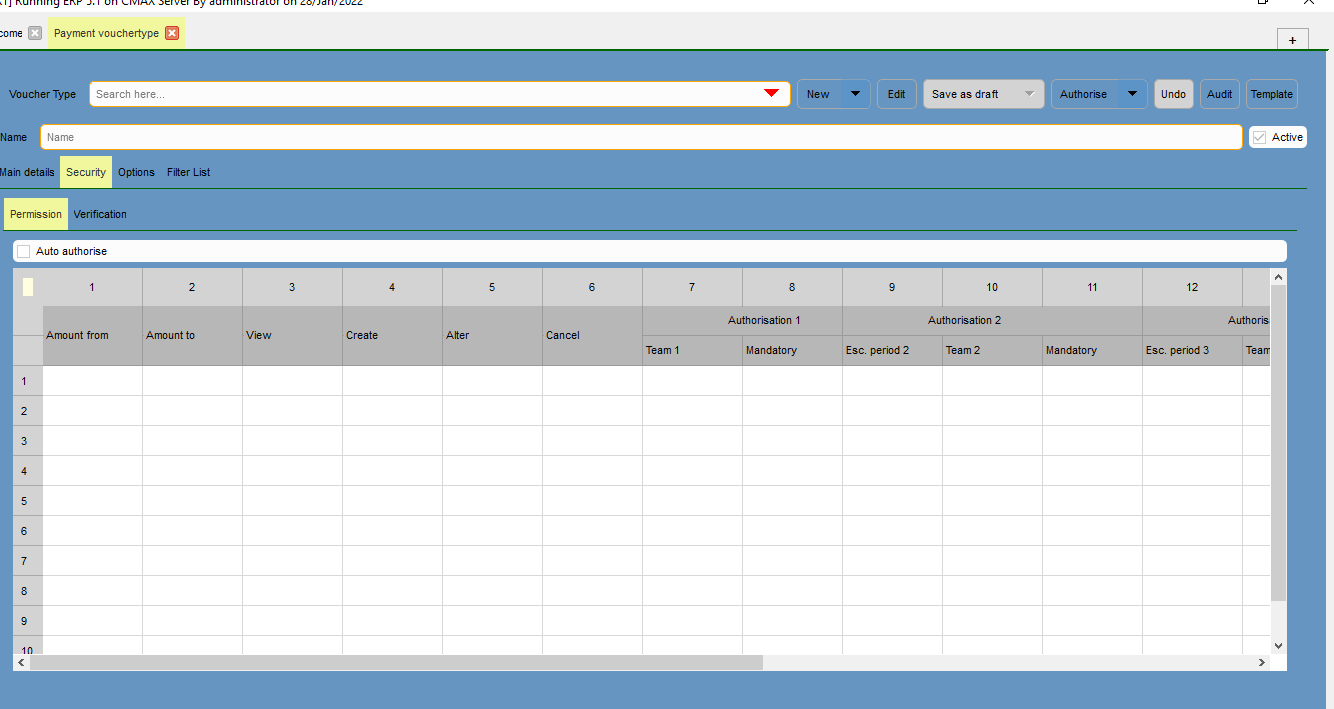Click the Alter column header

coord(492,335)
